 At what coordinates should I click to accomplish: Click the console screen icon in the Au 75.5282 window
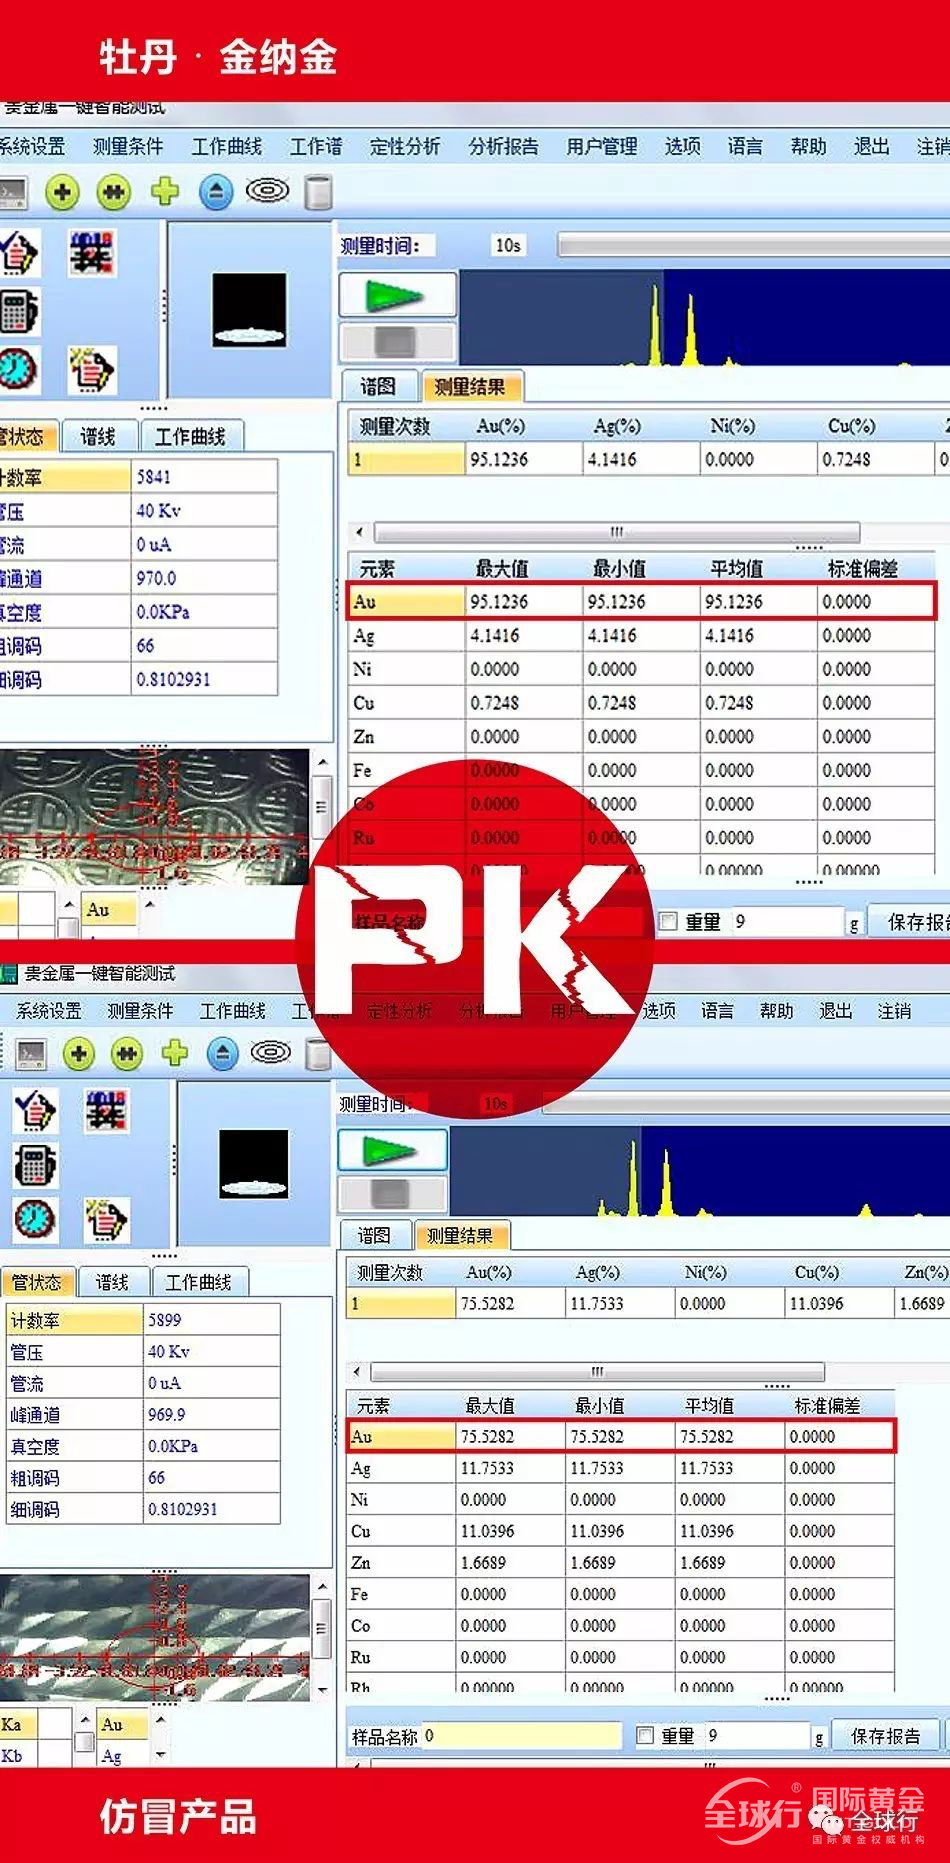coord(30,1053)
